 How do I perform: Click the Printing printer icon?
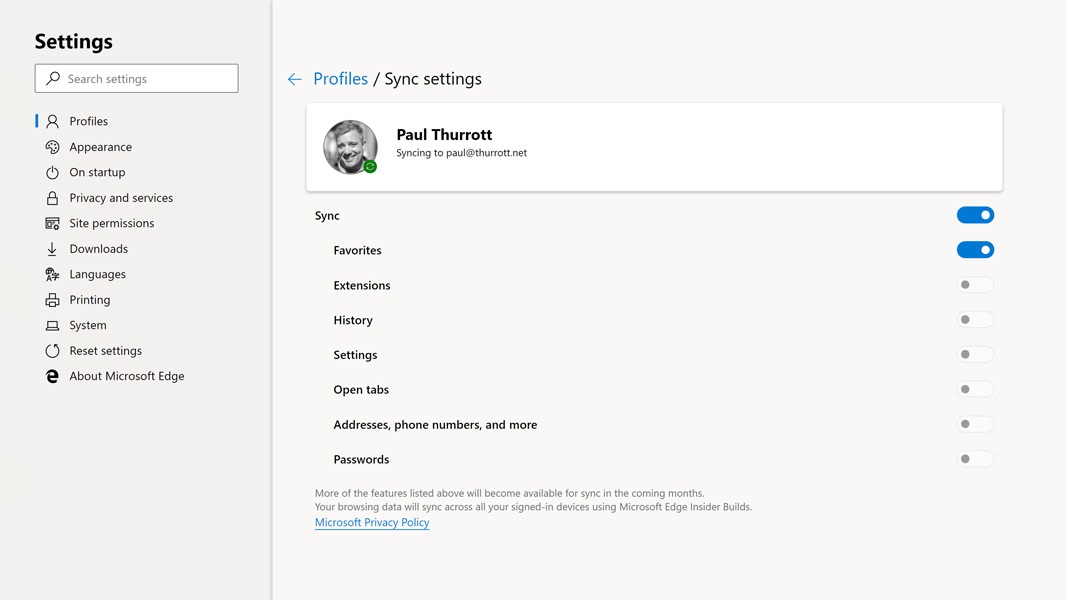(52, 300)
